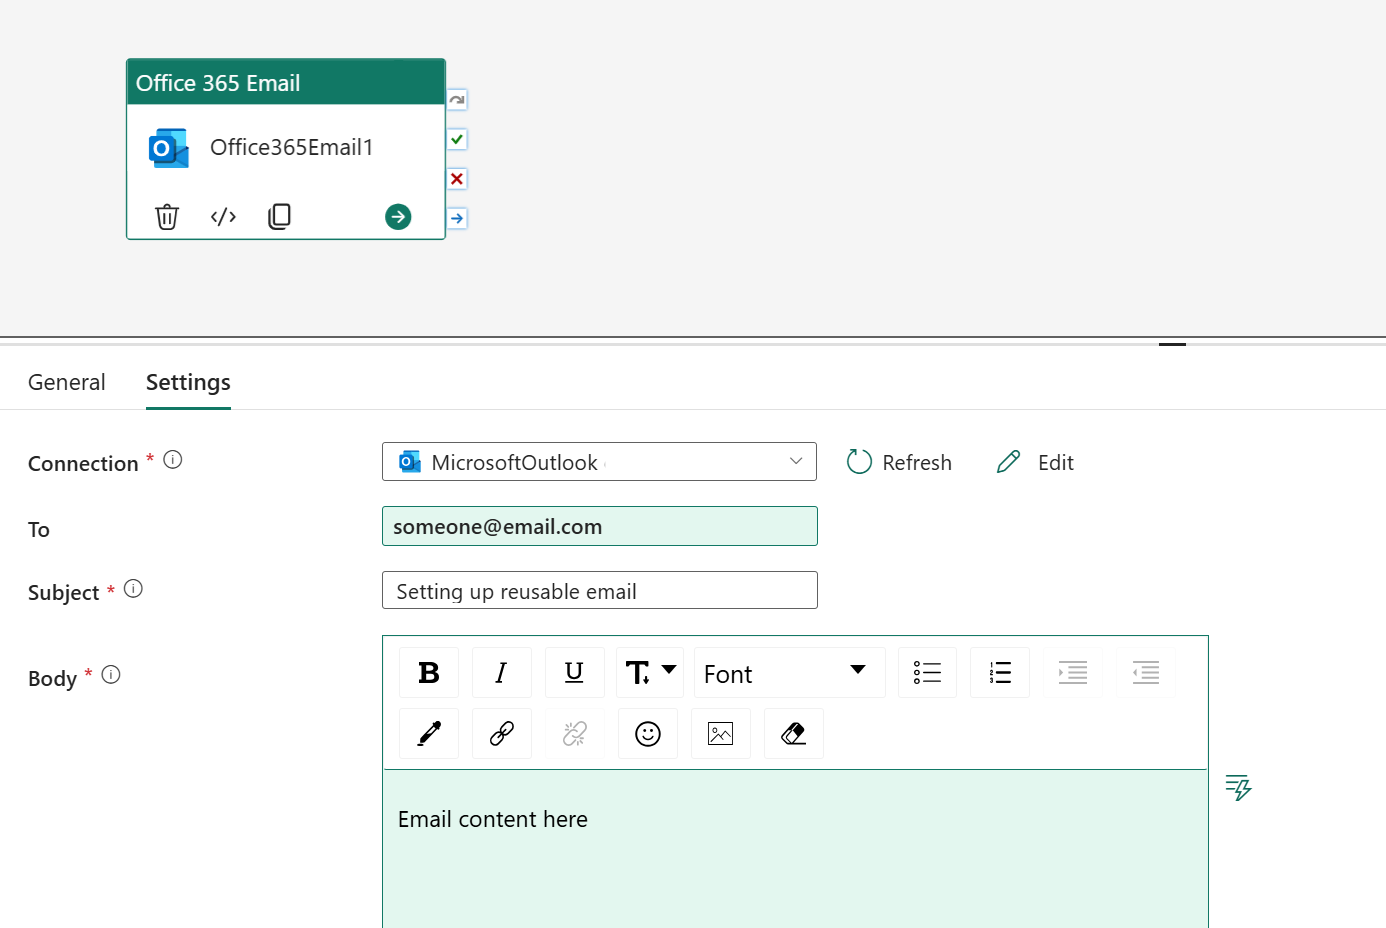The width and height of the screenshot is (1386, 928).
Task: Toggle bold formatting in the Body editor
Action: [429, 673]
